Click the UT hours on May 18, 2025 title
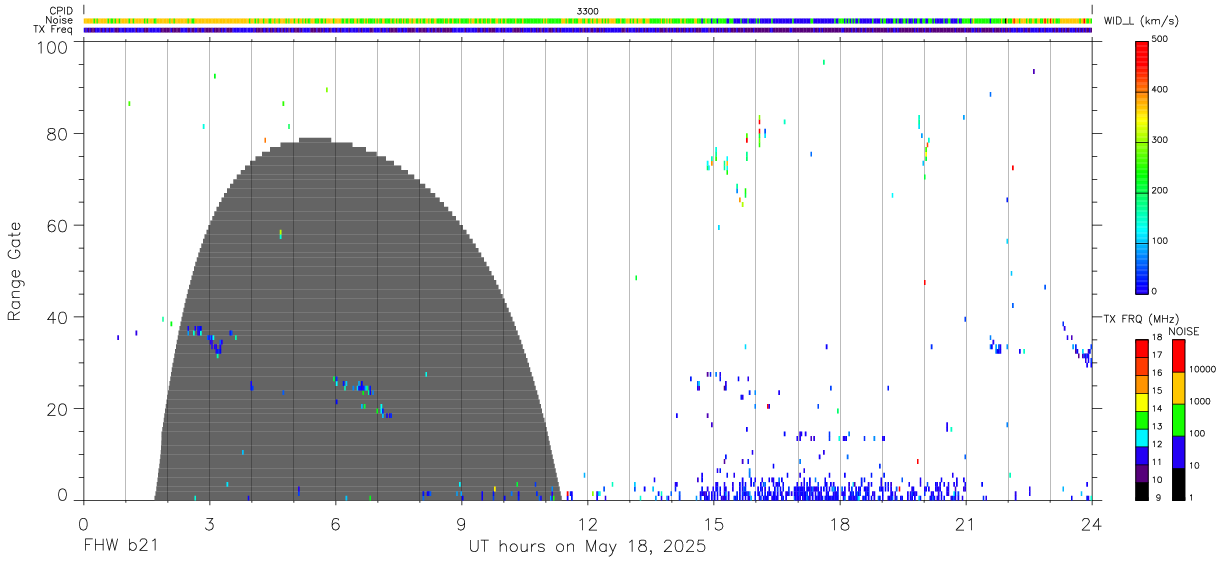 [588, 547]
